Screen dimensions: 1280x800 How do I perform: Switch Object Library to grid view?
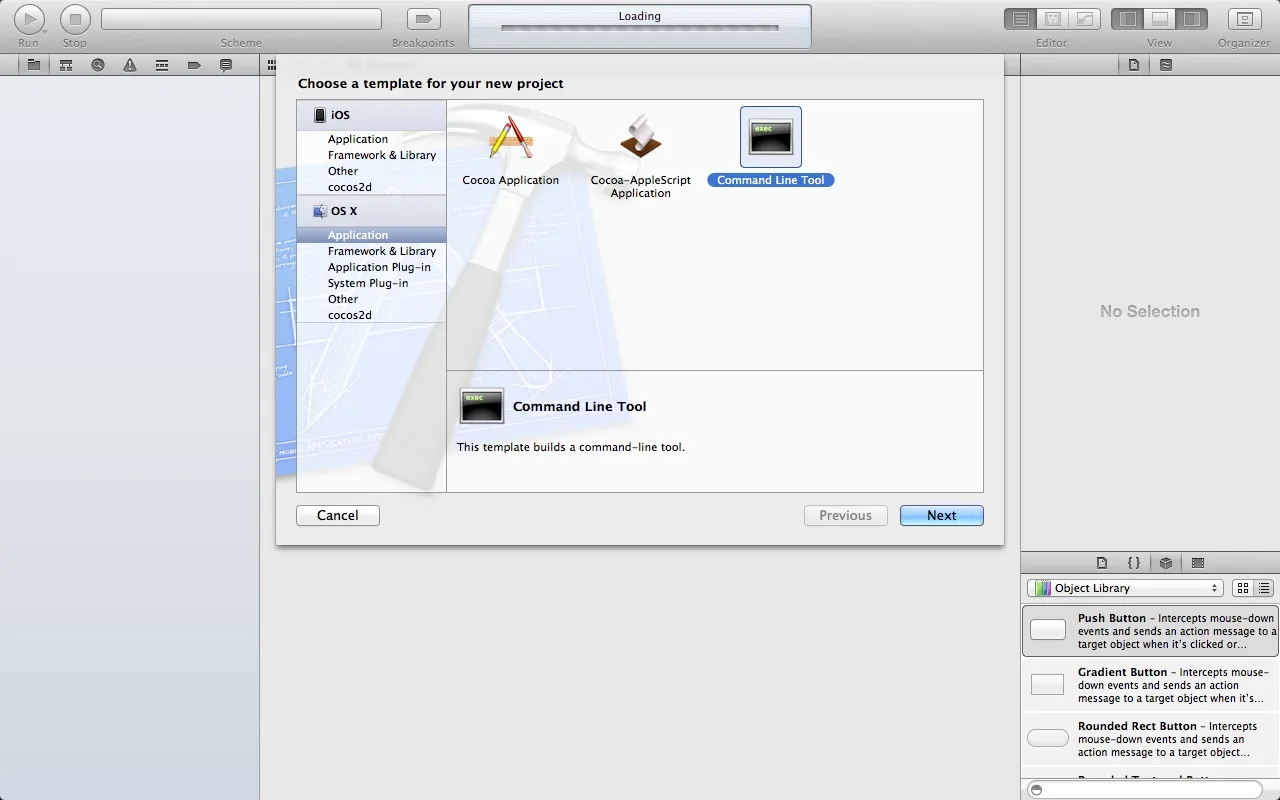tap(1242, 588)
